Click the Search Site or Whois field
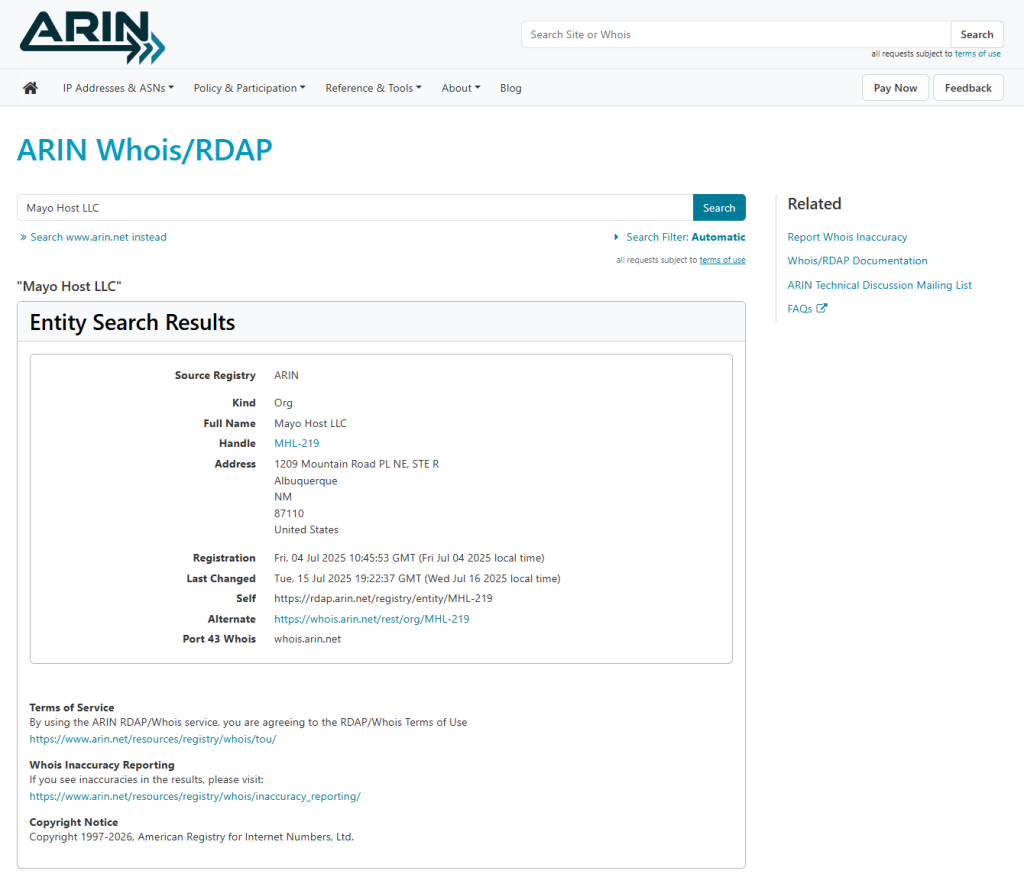The image size is (1024, 887). point(735,34)
